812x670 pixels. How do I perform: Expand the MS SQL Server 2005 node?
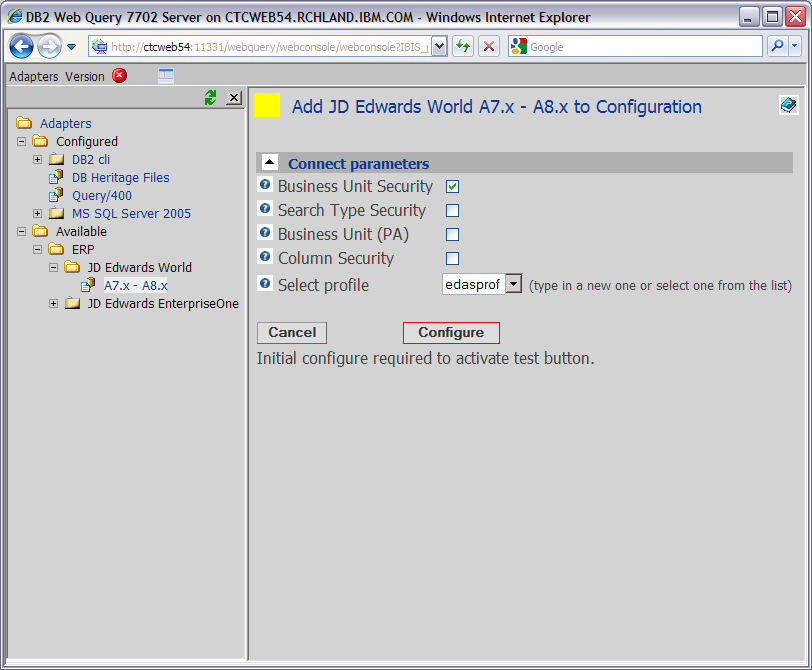click(x=37, y=213)
